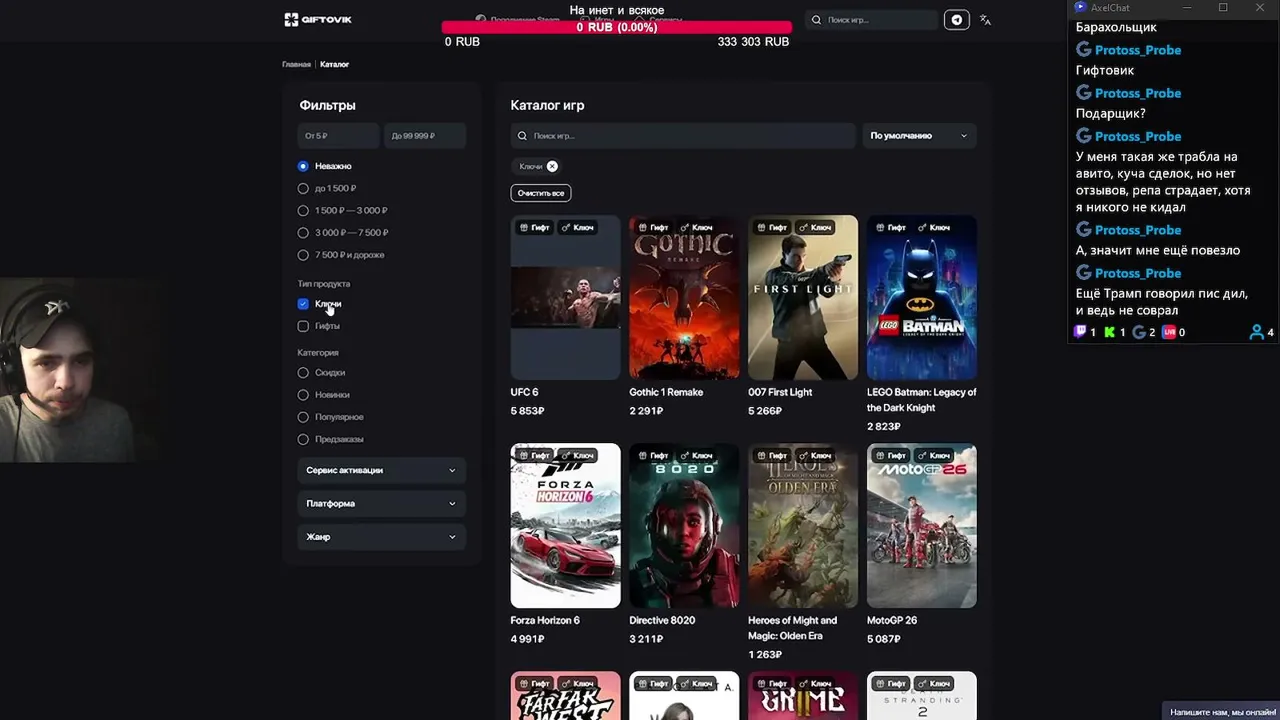Expand the Жанр filter section
This screenshot has width=1280, height=720.
click(381, 537)
